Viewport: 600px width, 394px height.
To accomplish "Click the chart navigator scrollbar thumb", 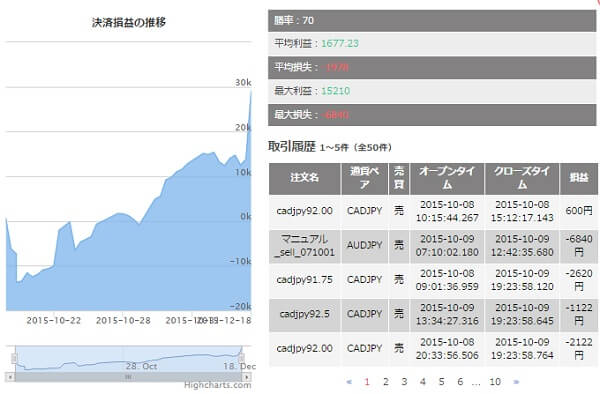I will 129,377.
